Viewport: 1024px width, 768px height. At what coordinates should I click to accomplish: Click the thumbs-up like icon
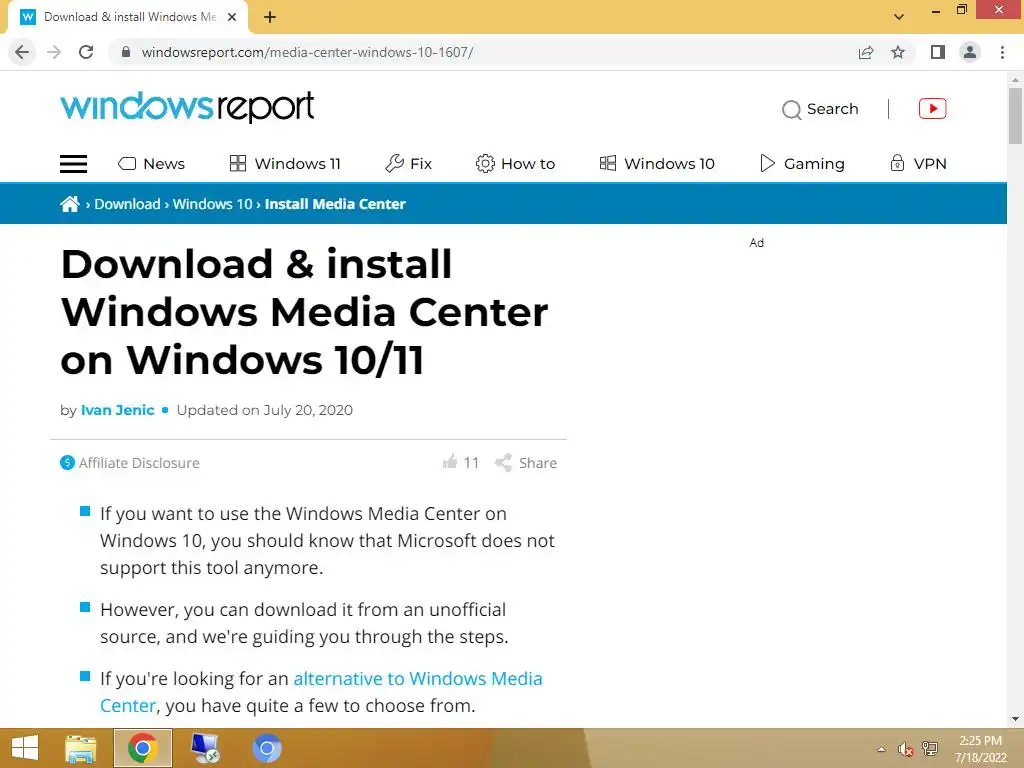pyautogui.click(x=450, y=462)
